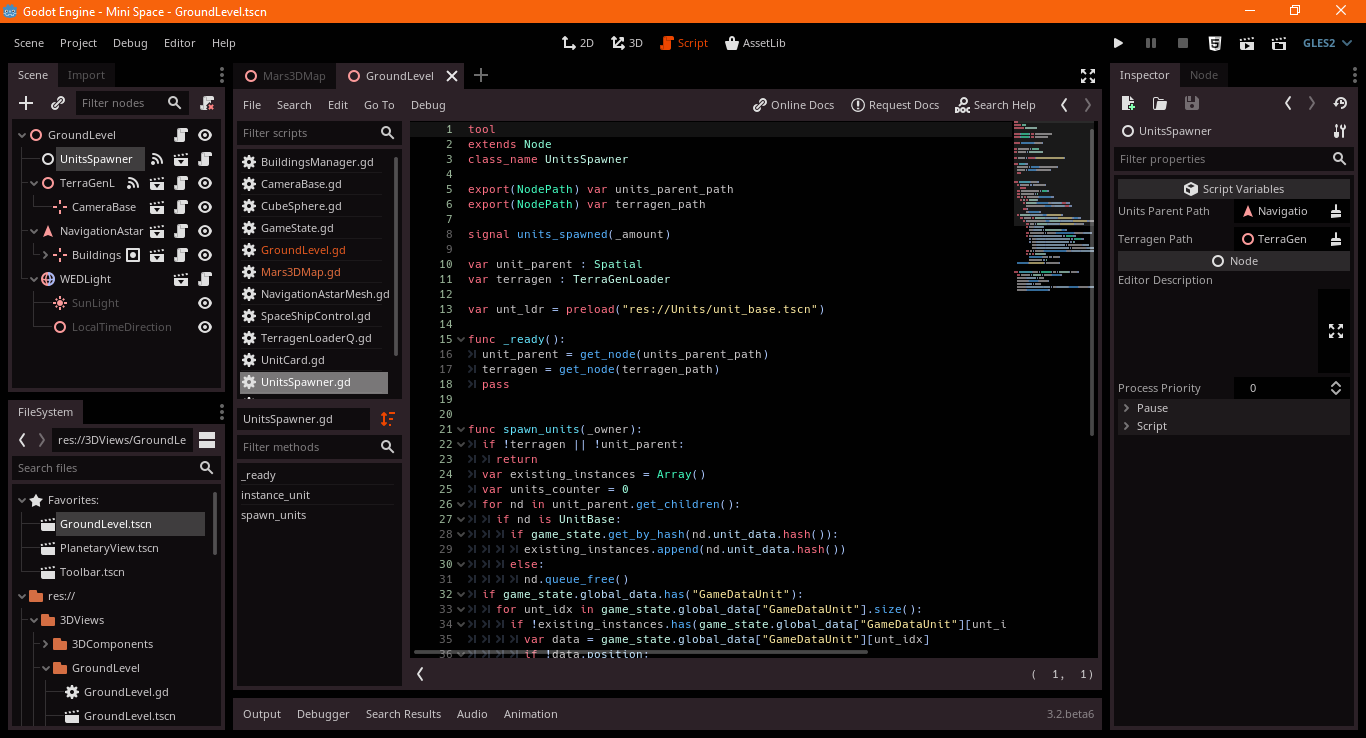Create new resource icon in Inspector
This screenshot has height=738, width=1366.
1128,103
